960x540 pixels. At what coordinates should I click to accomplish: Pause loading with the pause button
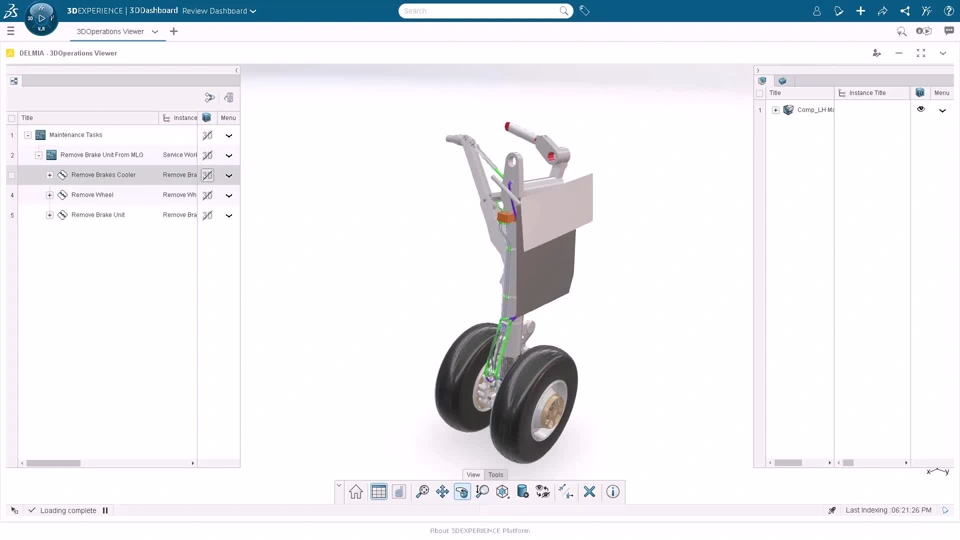(x=105, y=511)
